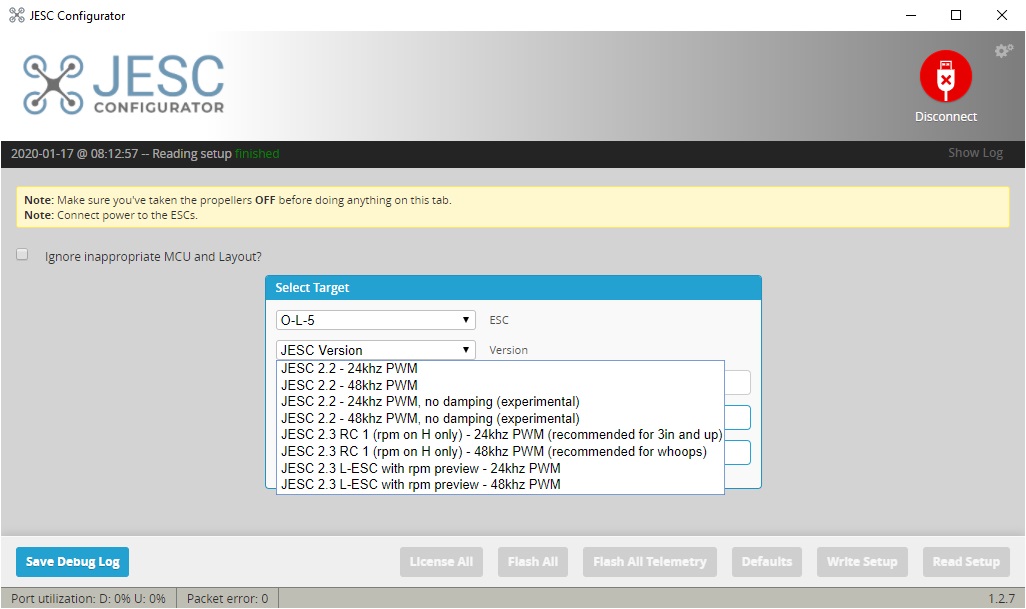The image size is (1026, 609).
Task: Click Flash All Telemetry button
Action: point(650,562)
